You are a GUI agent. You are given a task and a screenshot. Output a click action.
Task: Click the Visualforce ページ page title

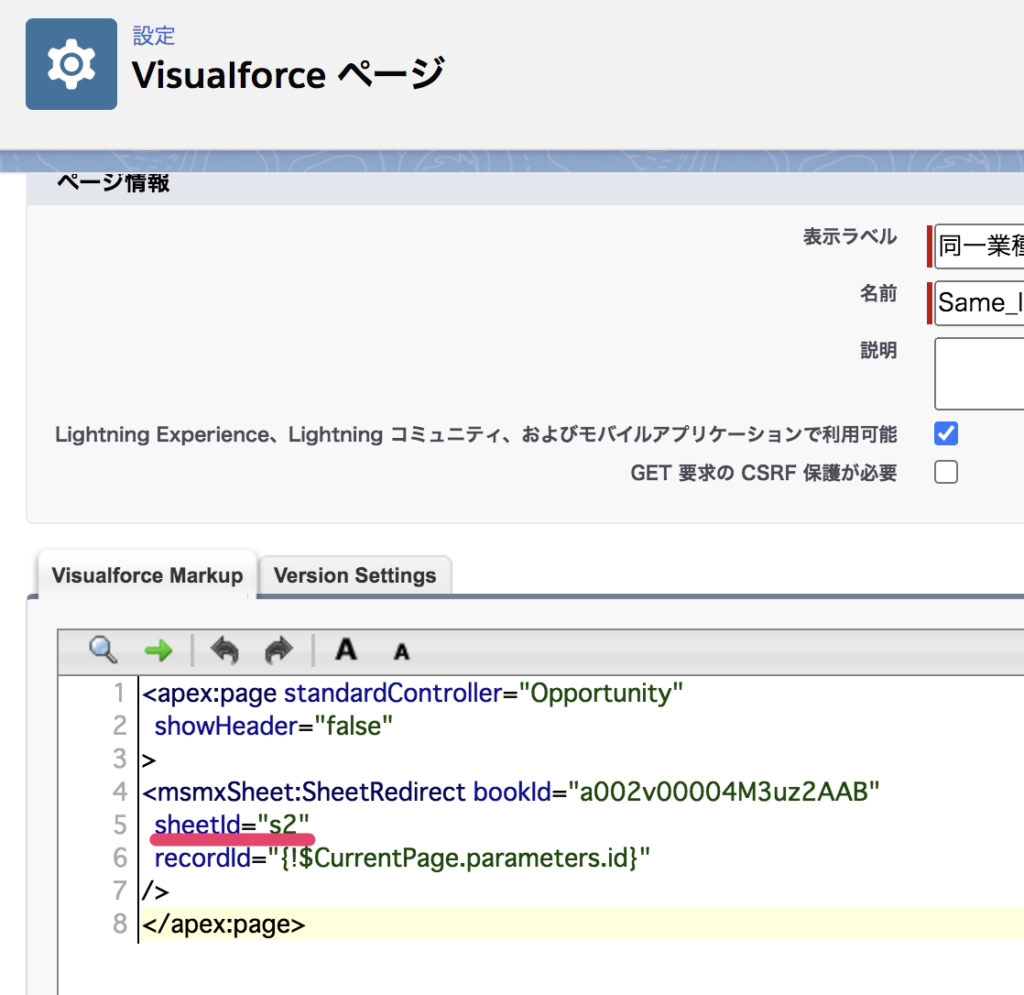[289, 74]
